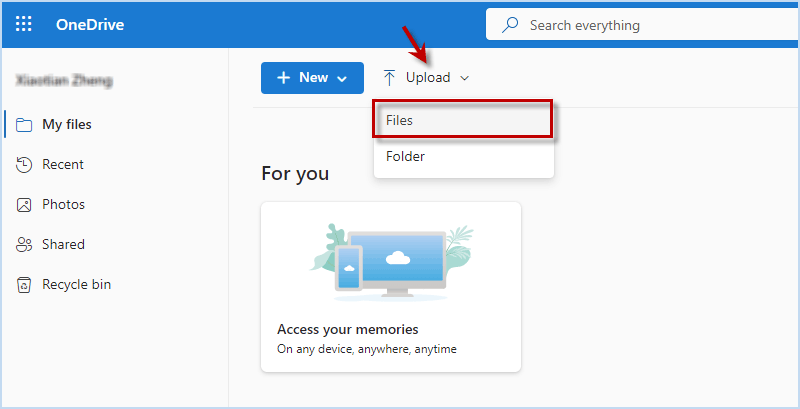Click the search magnifier icon

(510, 24)
